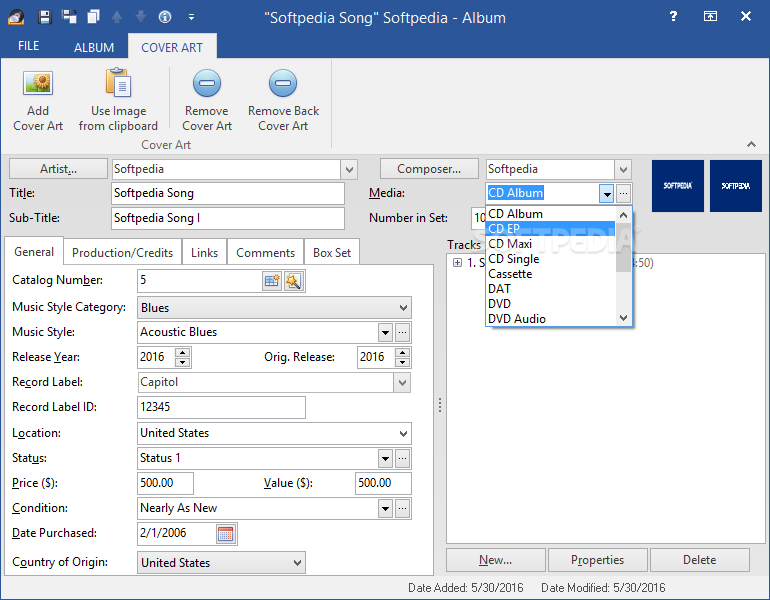Expand track 1 in Tracks list
Screen dimensions: 770x600
[457, 263]
